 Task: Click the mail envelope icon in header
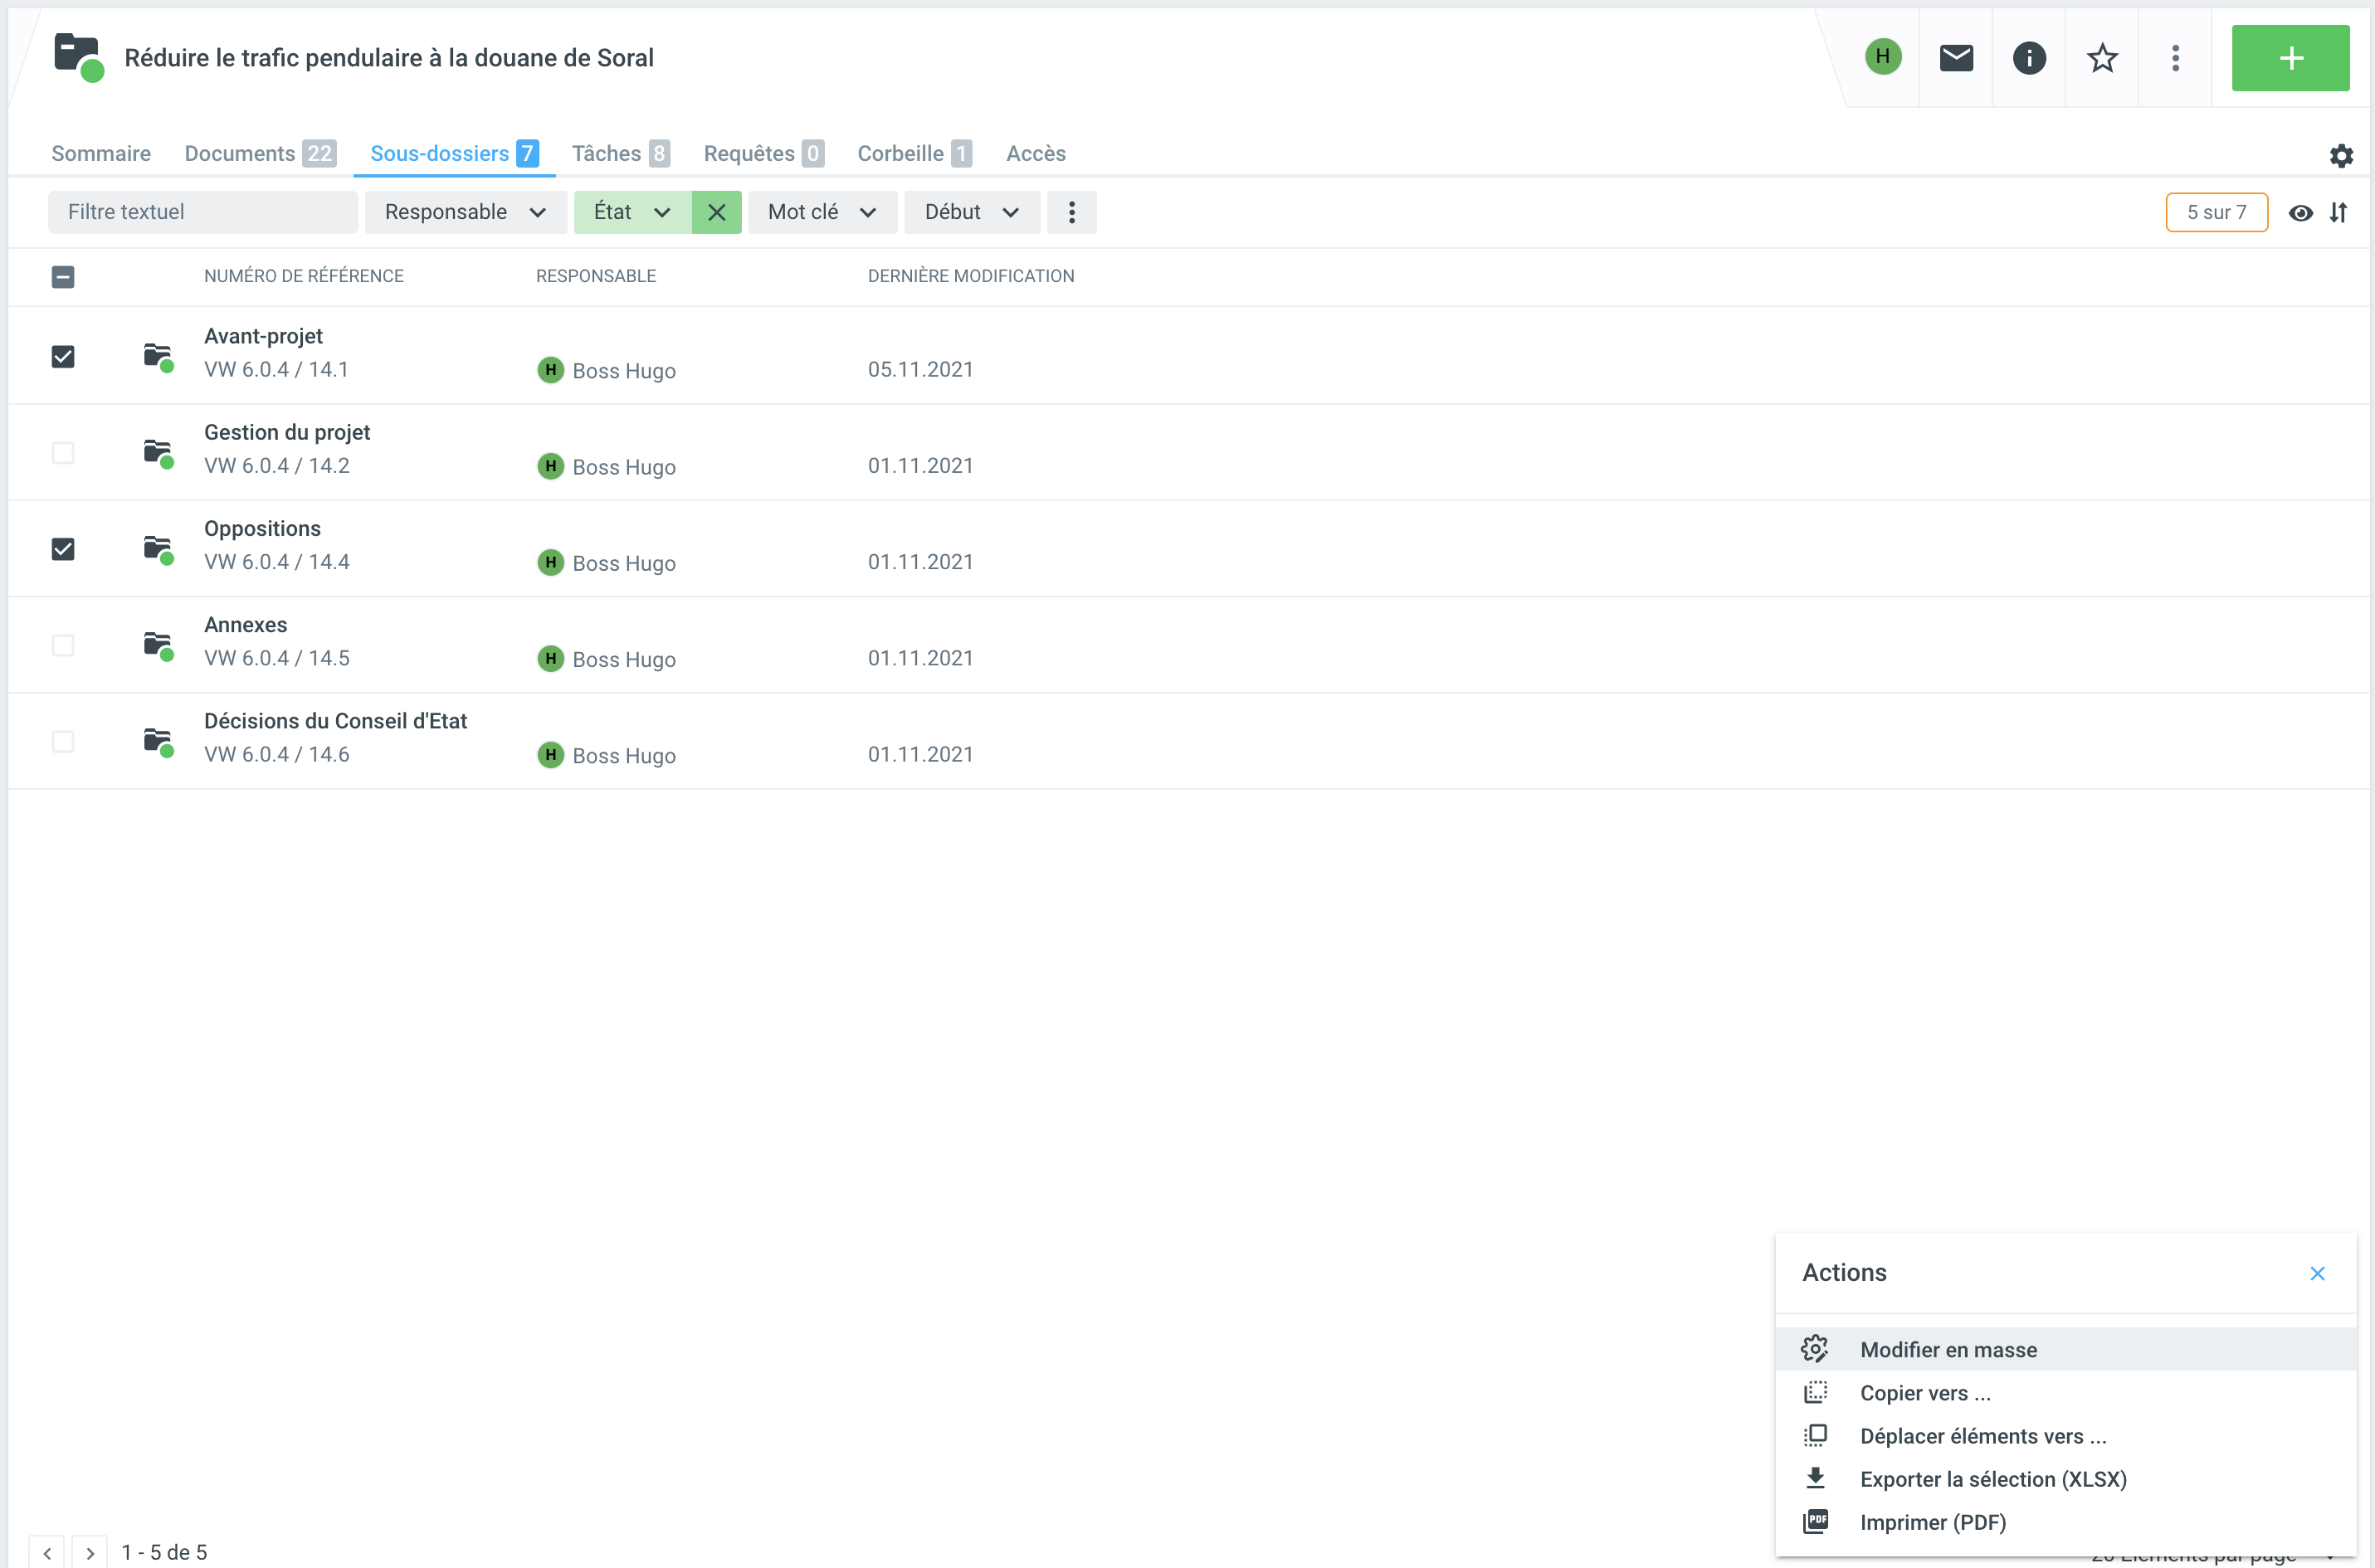[1955, 58]
